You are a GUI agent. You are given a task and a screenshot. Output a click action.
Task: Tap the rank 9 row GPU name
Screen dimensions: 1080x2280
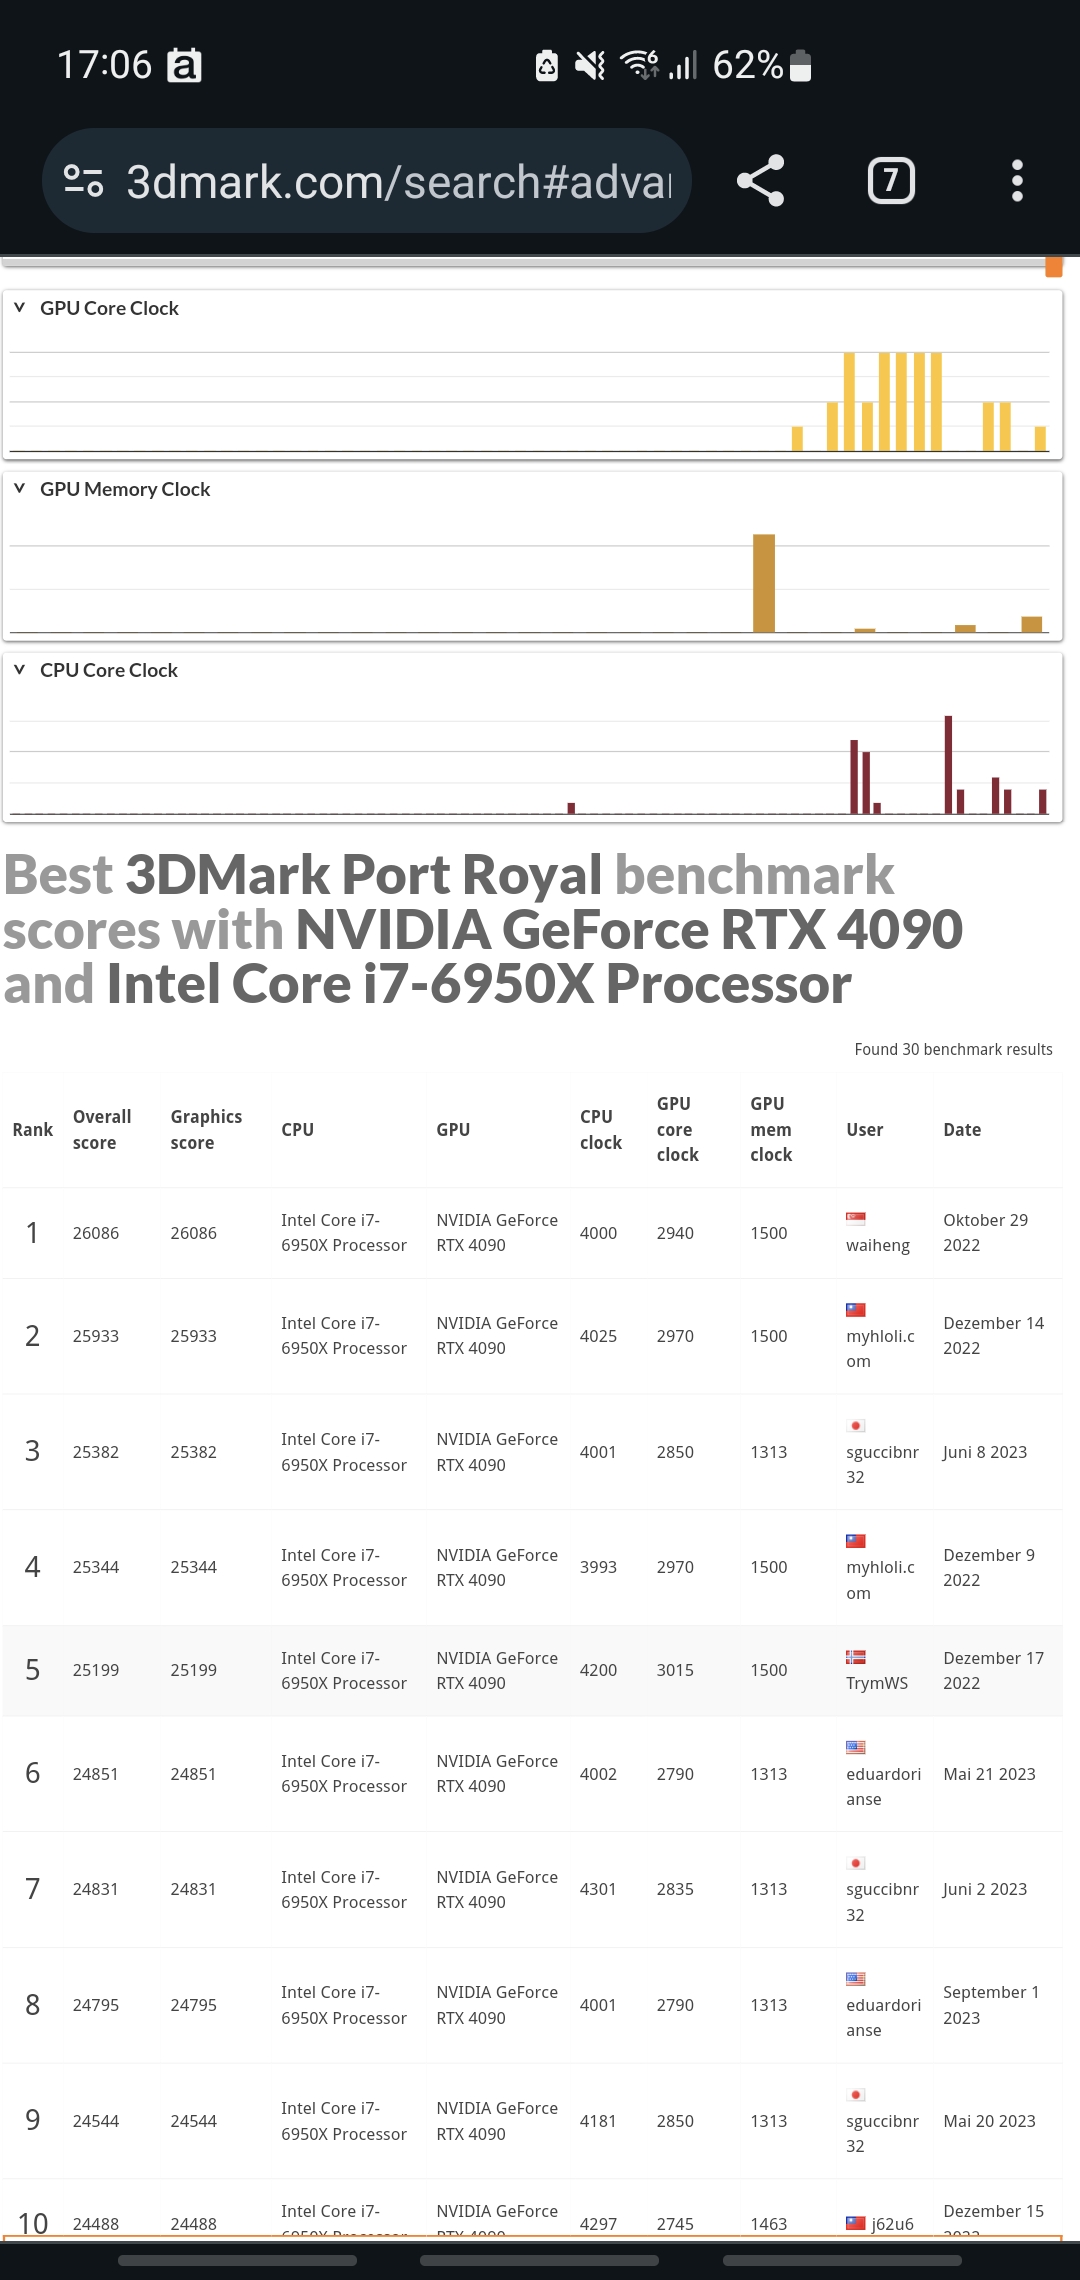[x=497, y=2121]
